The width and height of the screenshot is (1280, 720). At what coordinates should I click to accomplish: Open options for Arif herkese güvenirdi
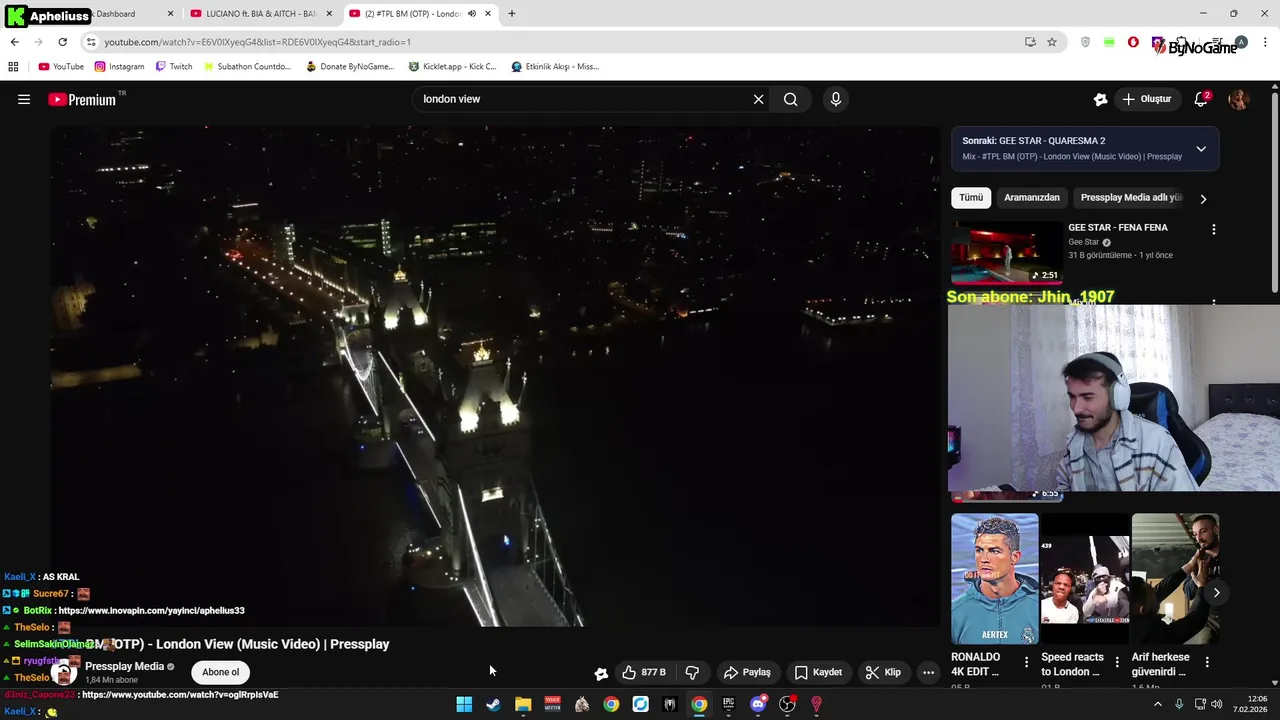pos(1207,662)
